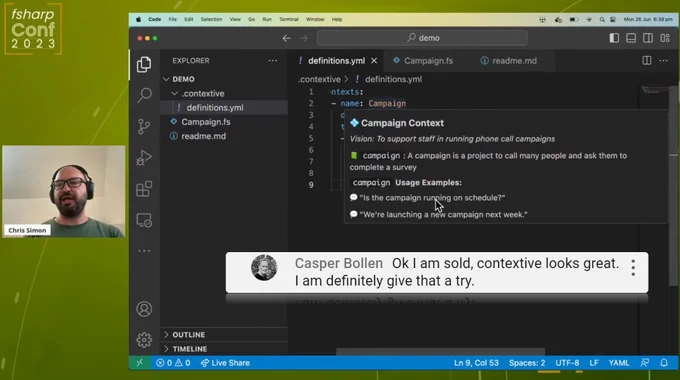Click the errors and warnings counter
This screenshot has width=680, height=380.
pyautogui.click(x=173, y=363)
